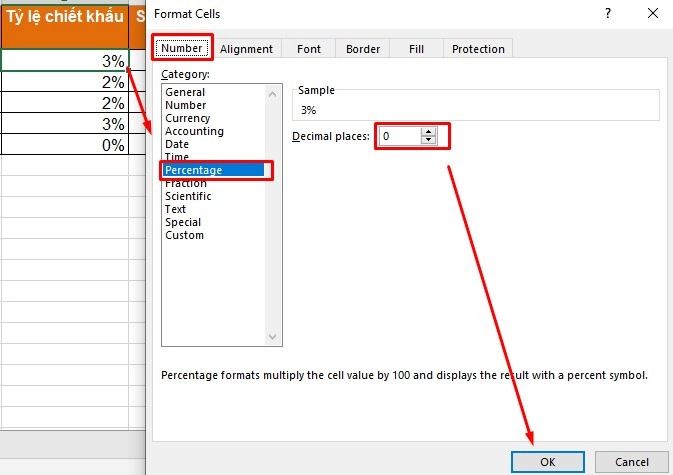Go to the Border tab

pyautogui.click(x=362, y=49)
